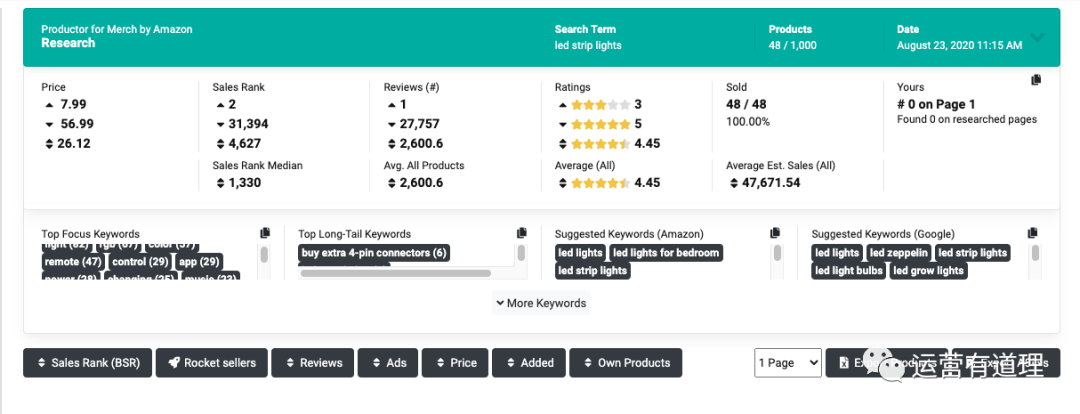
Task: Click Google suggested 'led strip lights' tag
Action: point(973,253)
